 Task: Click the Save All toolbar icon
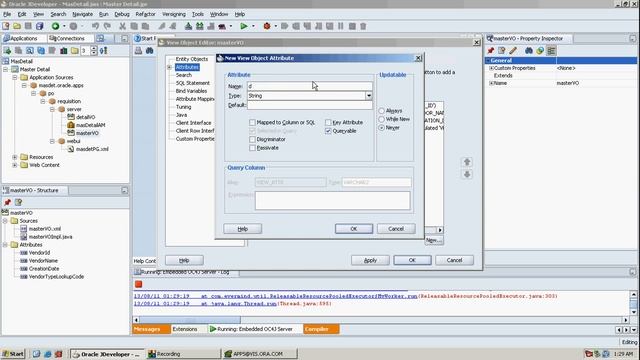pos(40,26)
